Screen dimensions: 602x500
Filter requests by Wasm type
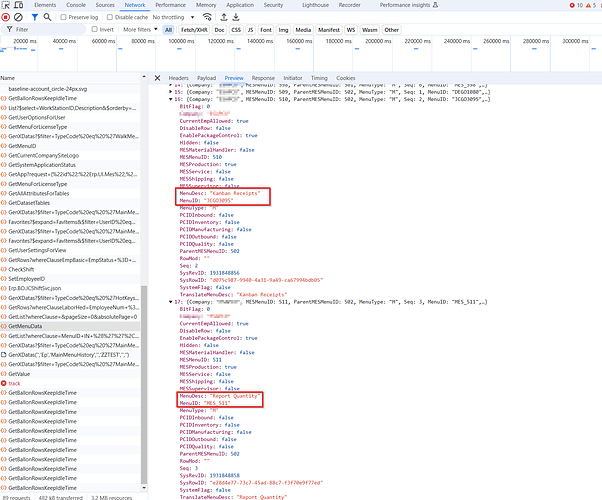click(x=369, y=30)
